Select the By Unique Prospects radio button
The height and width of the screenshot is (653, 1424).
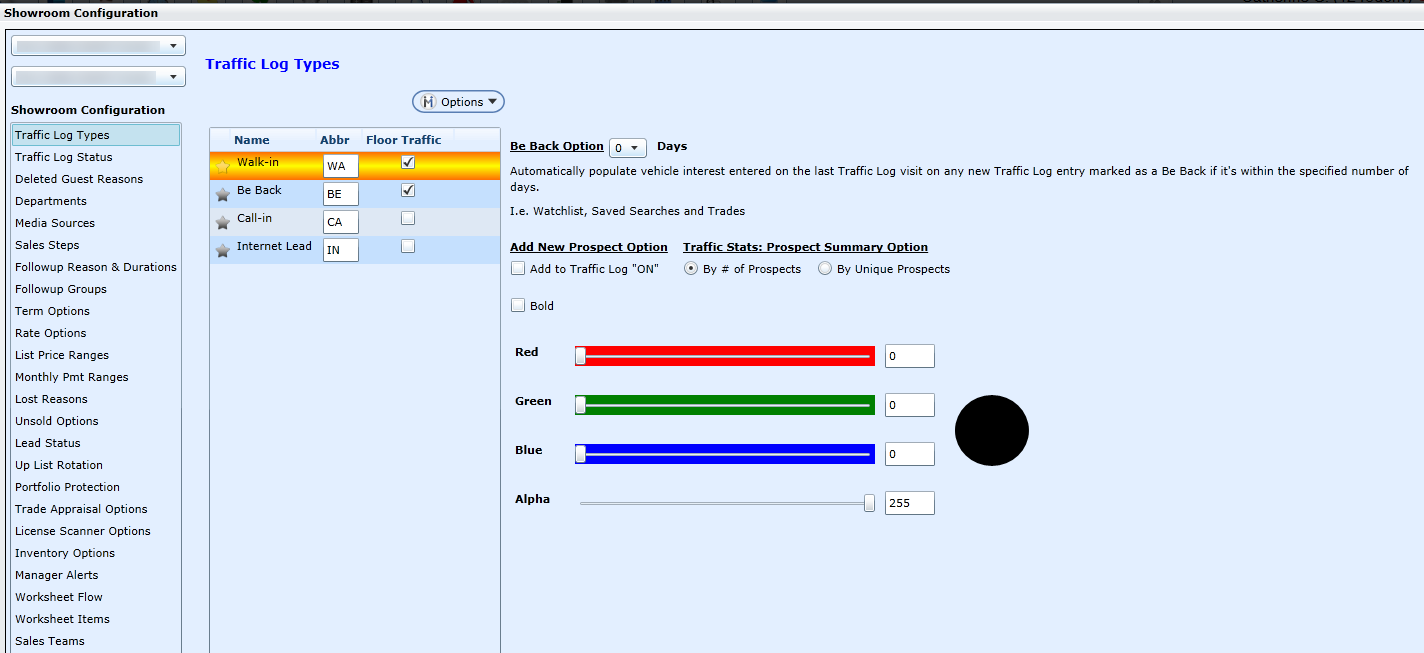pyautogui.click(x=825, y=268)
